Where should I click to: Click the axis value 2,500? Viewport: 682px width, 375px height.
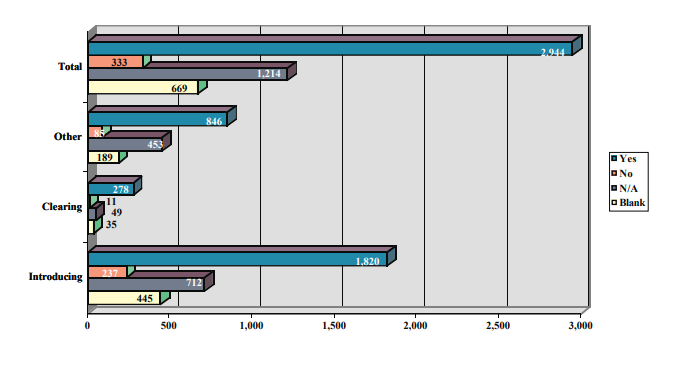[498, 325]
